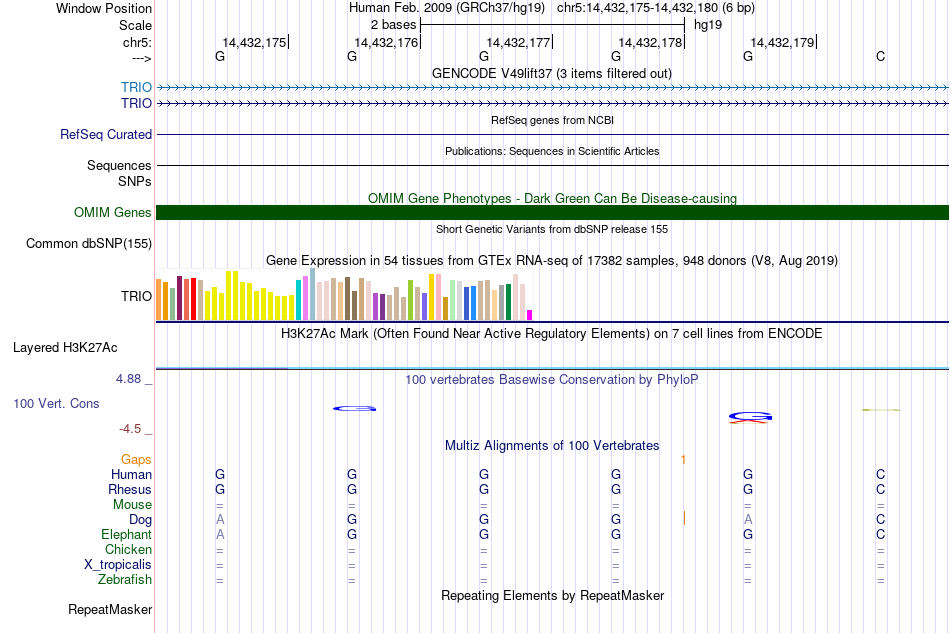Screen dimensions: 950x633
Task: Open the RefSeq genes from NCBI title
Action: 552,120
